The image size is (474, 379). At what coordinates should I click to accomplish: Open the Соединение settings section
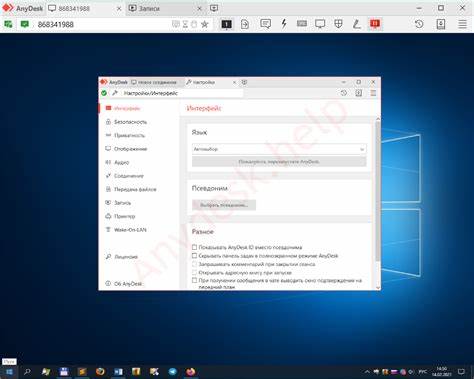pos(139,176)
